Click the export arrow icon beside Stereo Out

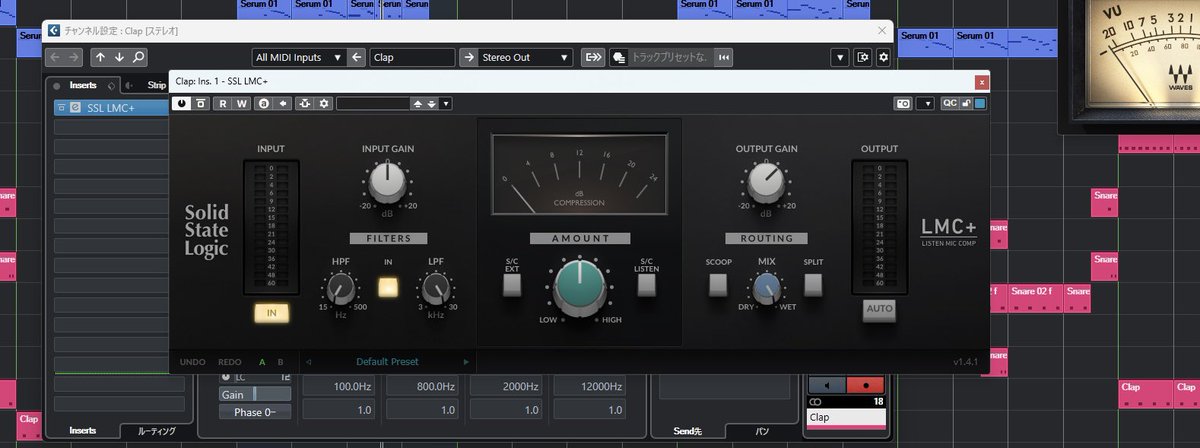(x=593, y=57)
